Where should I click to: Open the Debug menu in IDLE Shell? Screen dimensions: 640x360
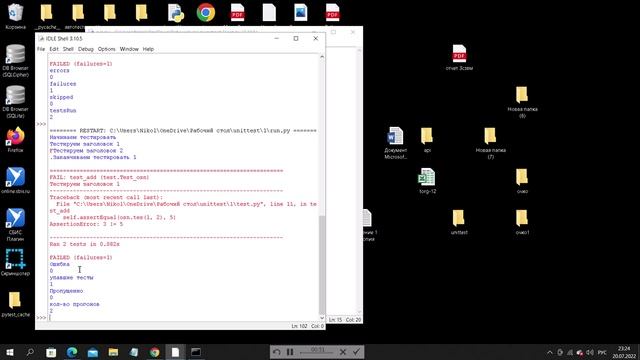[x=86, y=49]
